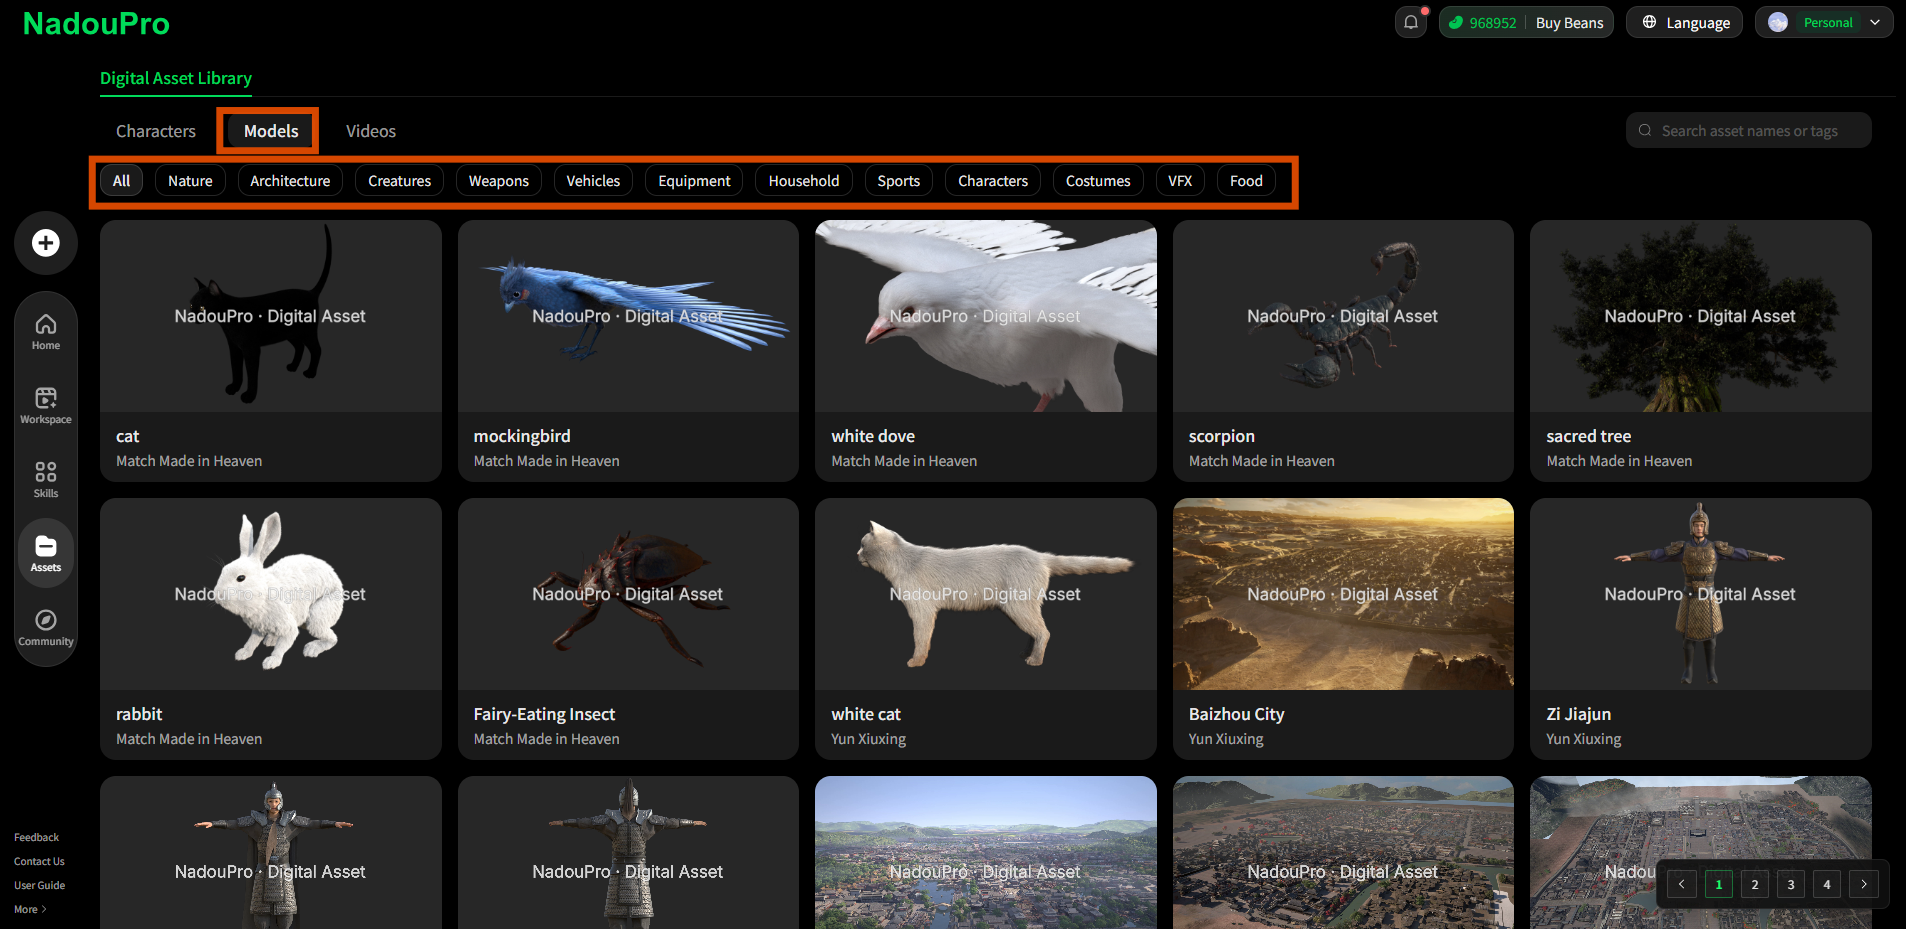Select page 1 in pagination

tap(1719, 884)
